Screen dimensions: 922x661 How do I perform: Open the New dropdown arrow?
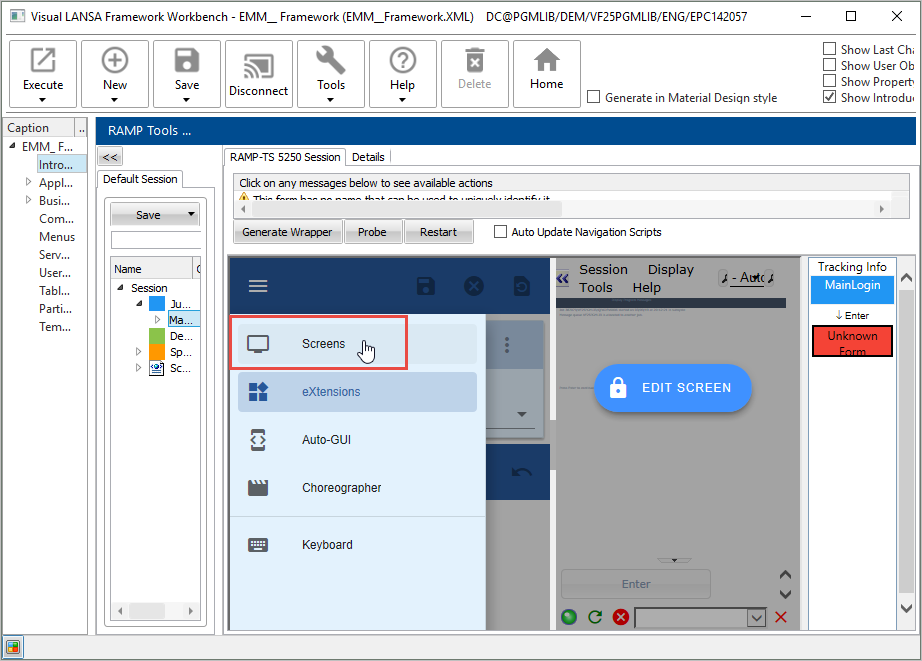point(114,100)
